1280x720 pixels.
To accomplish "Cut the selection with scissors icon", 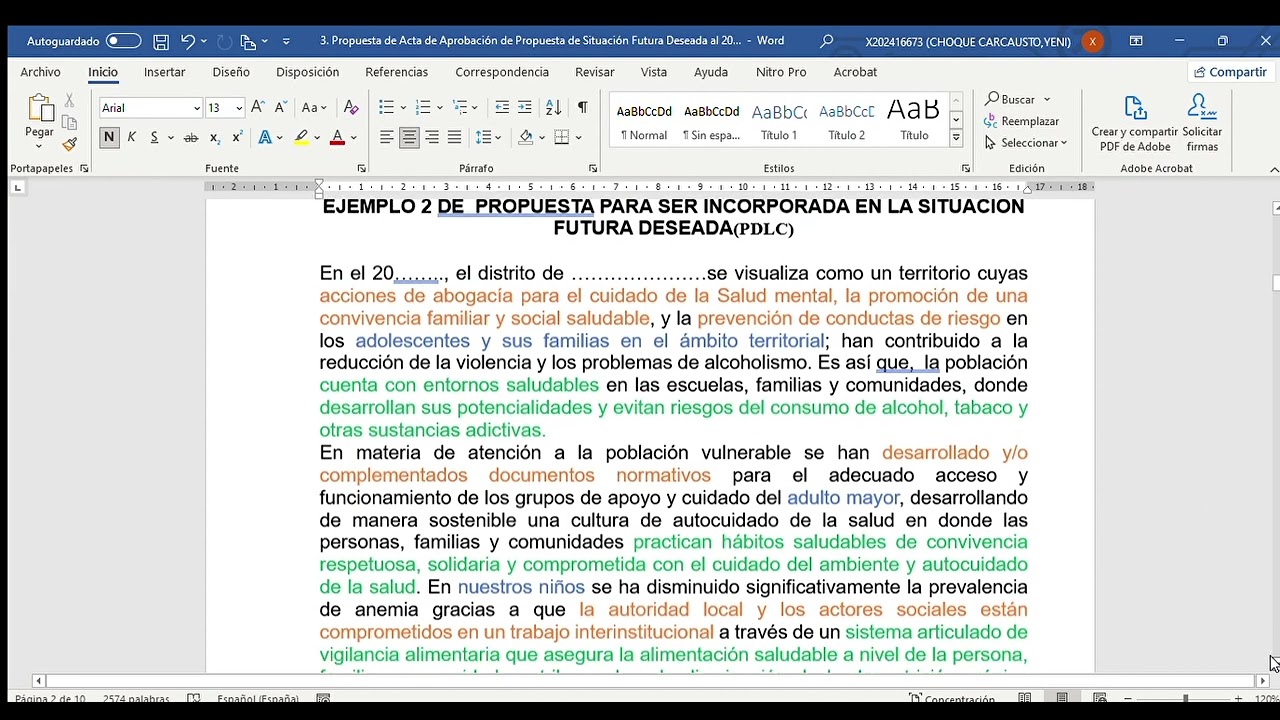I will click(x=69, y=101).
